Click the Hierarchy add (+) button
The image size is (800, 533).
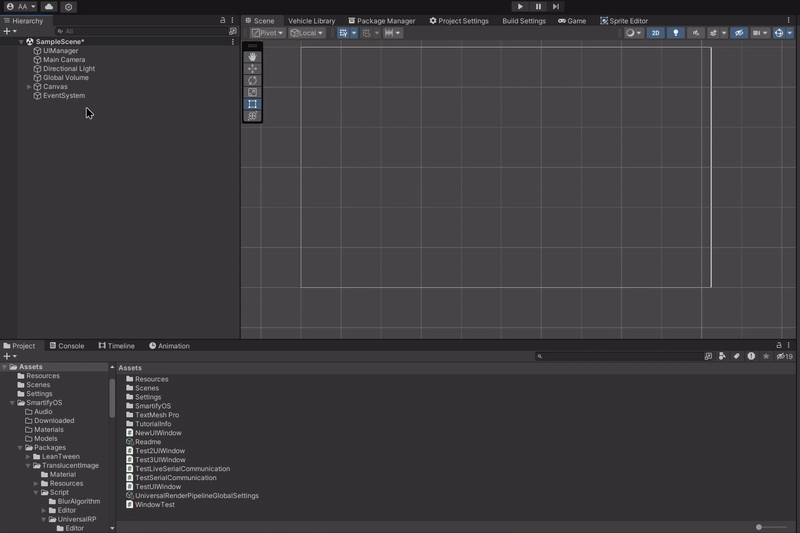(x=10, y=31)
